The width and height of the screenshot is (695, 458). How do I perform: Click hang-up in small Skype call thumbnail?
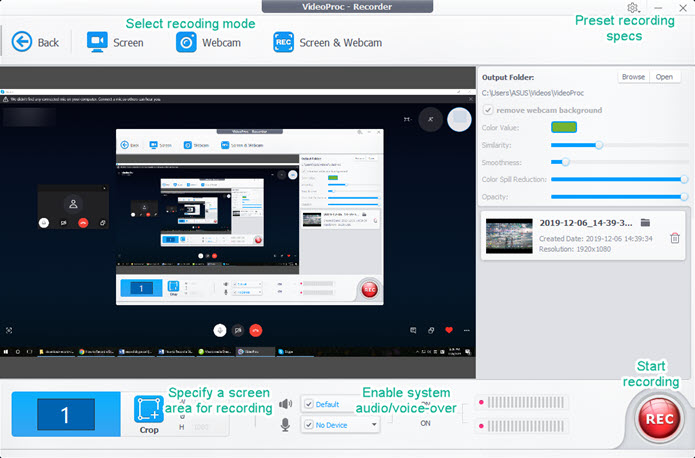coord(83,223)
